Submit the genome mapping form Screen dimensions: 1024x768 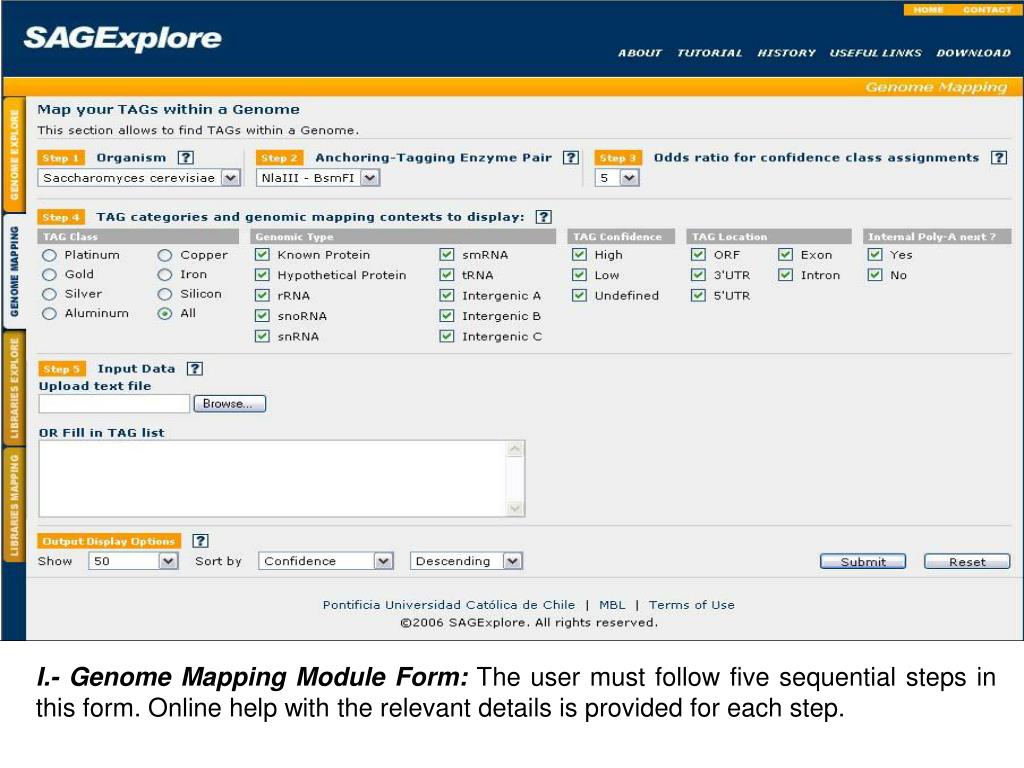(x=863, y=562)
